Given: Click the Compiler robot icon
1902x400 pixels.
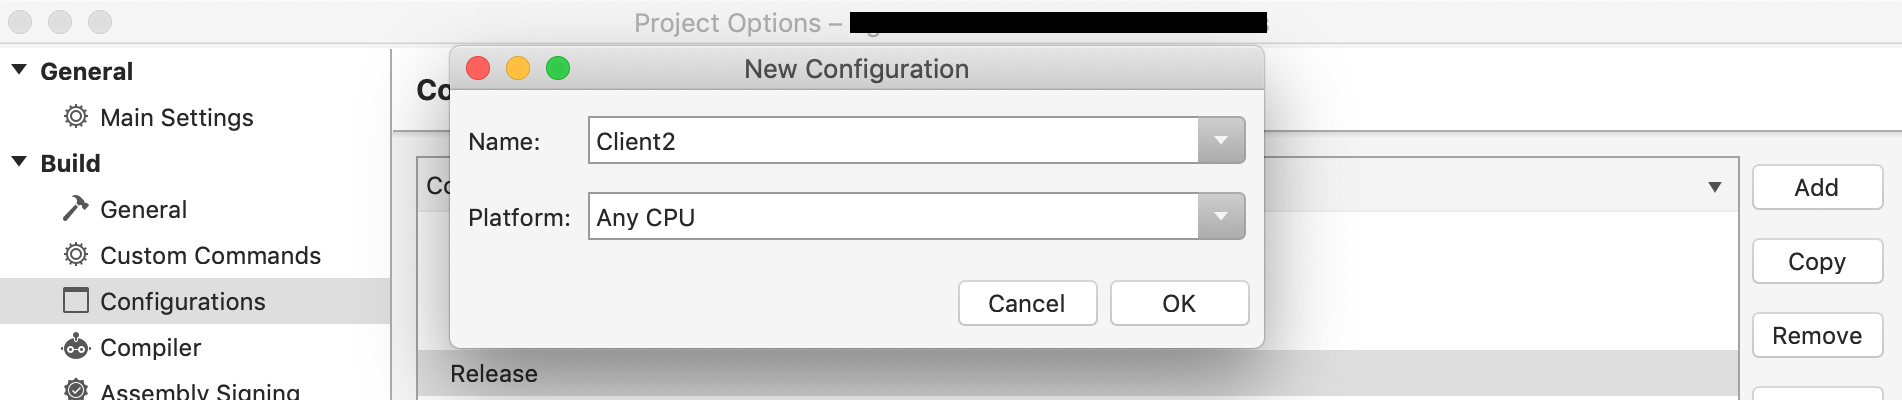Looking at the screenshot, I should pyautogui.click(x=75, y=347).
